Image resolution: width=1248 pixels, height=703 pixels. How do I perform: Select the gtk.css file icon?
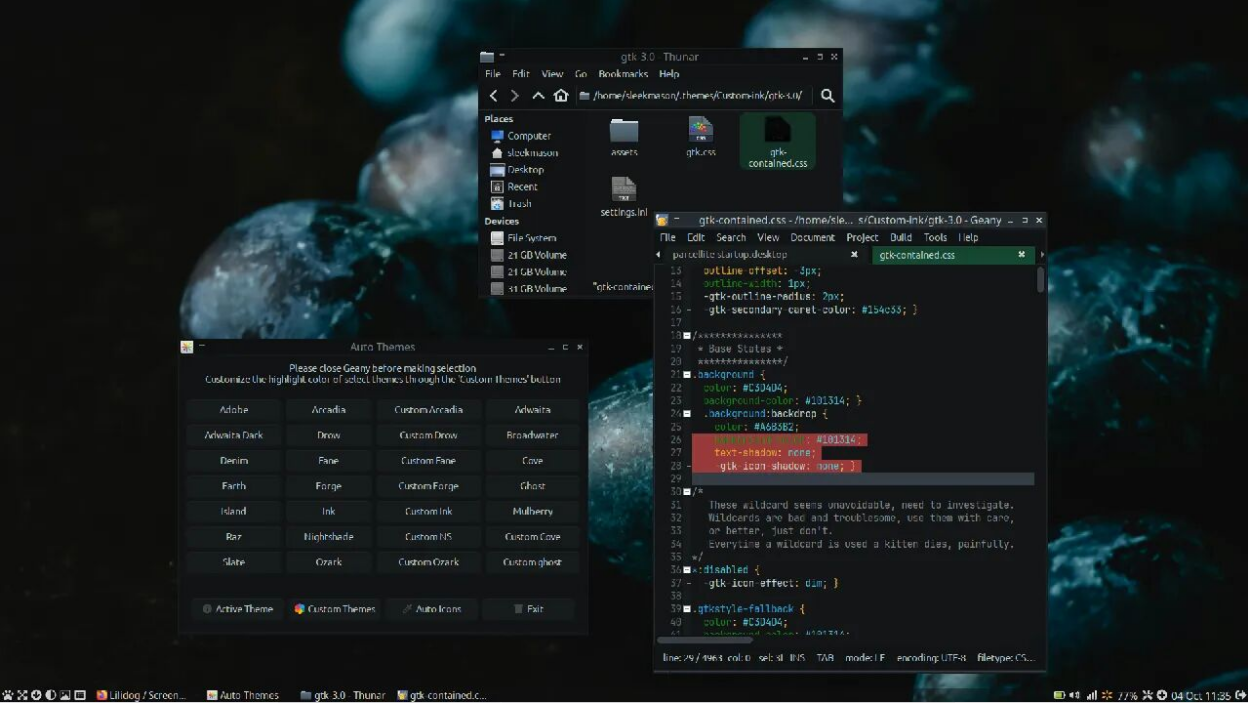(700, 130)
